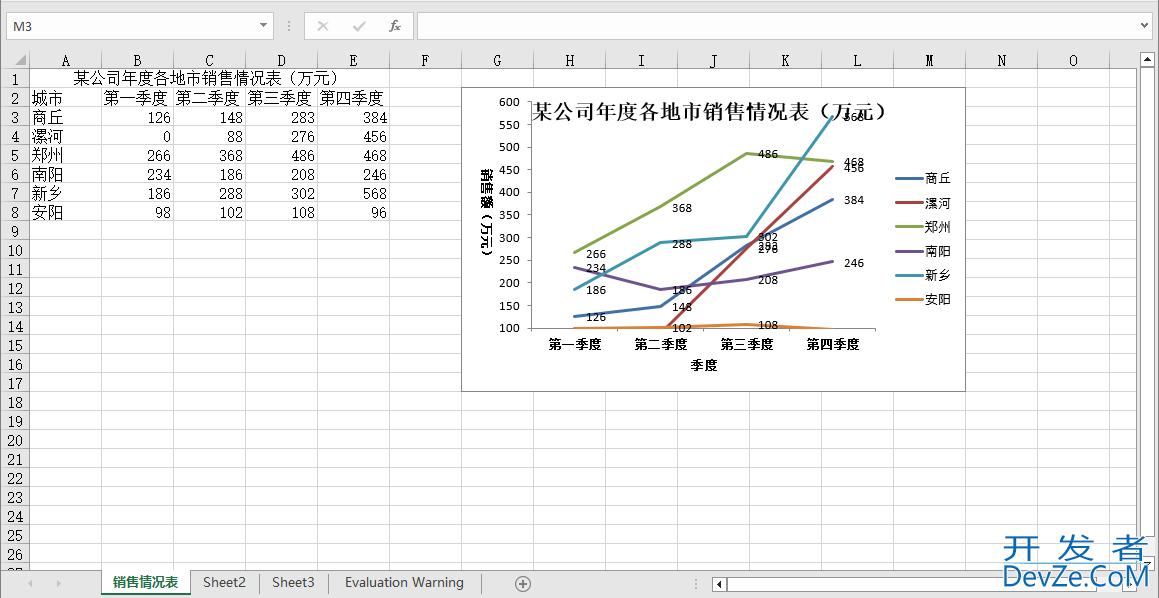Select header cell 第四季度 in table
Screen dimensions: 1159x598
coord(353,98)
